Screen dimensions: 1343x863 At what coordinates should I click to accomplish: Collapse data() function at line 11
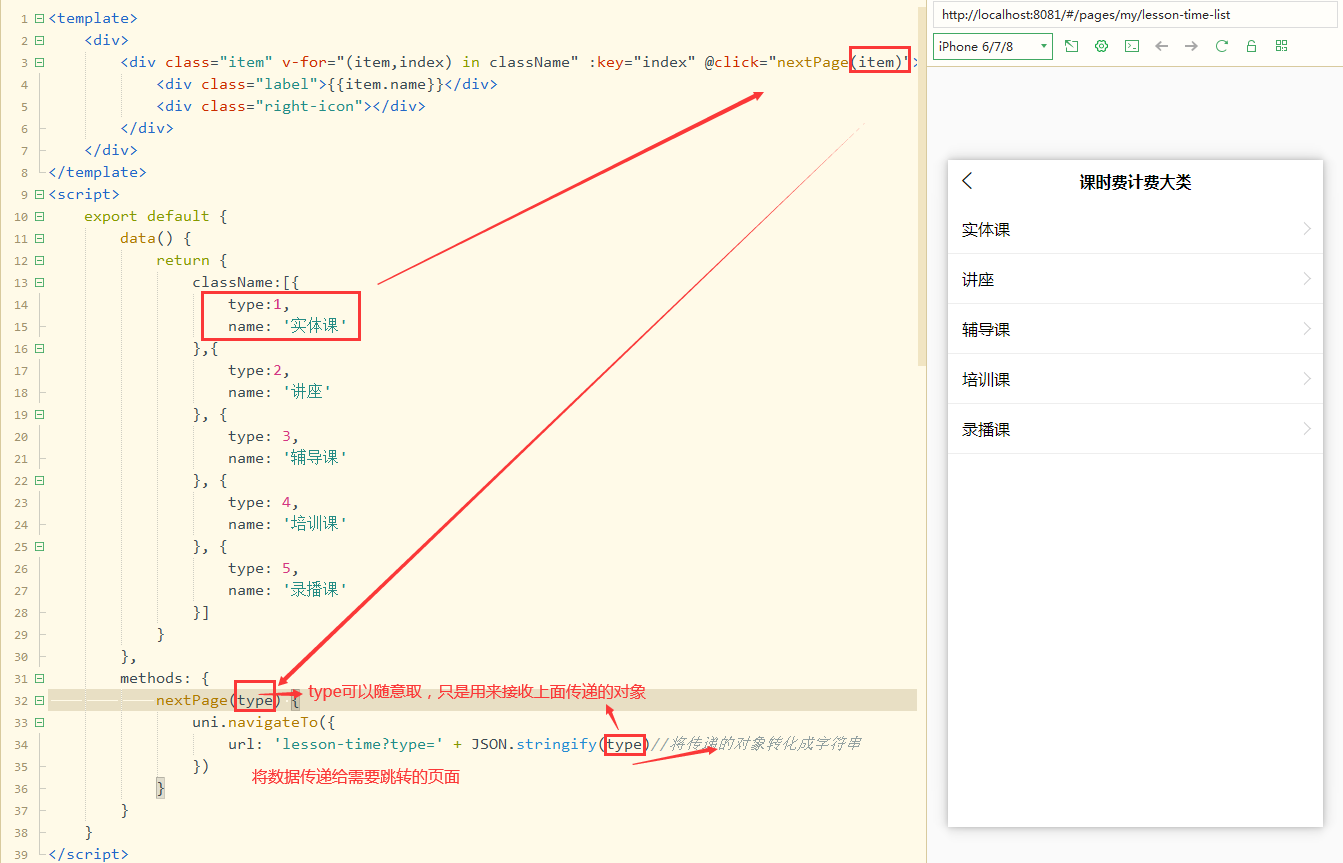coord(39,238)
